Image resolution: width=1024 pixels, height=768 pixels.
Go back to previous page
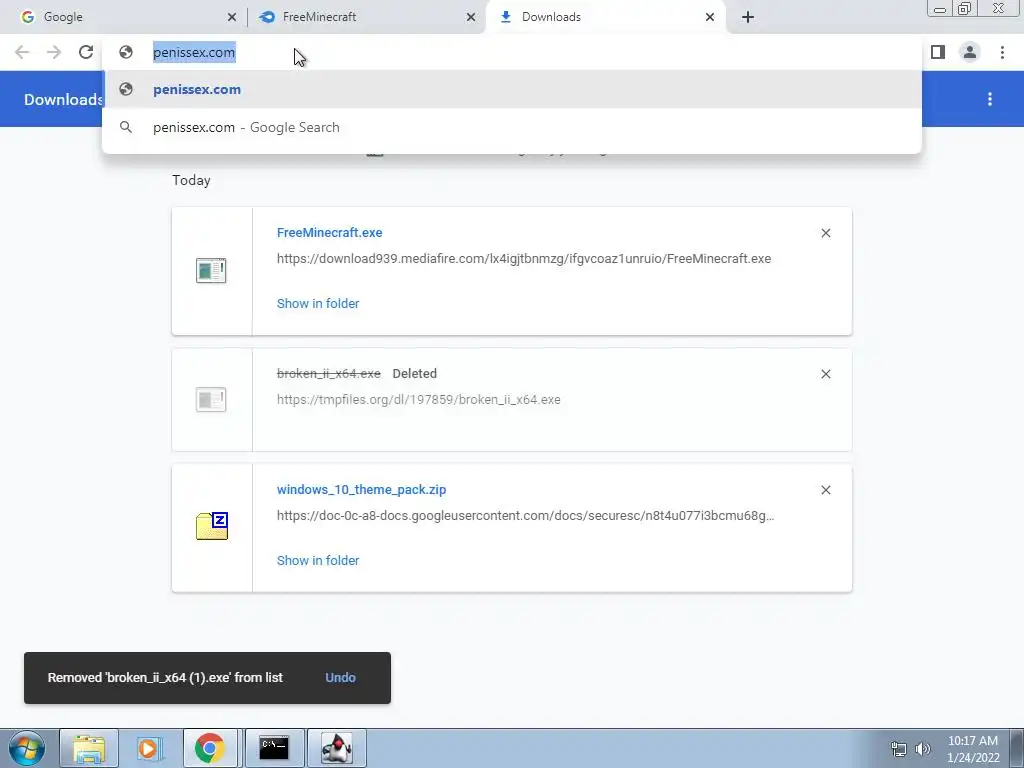[x=22, y=52]
